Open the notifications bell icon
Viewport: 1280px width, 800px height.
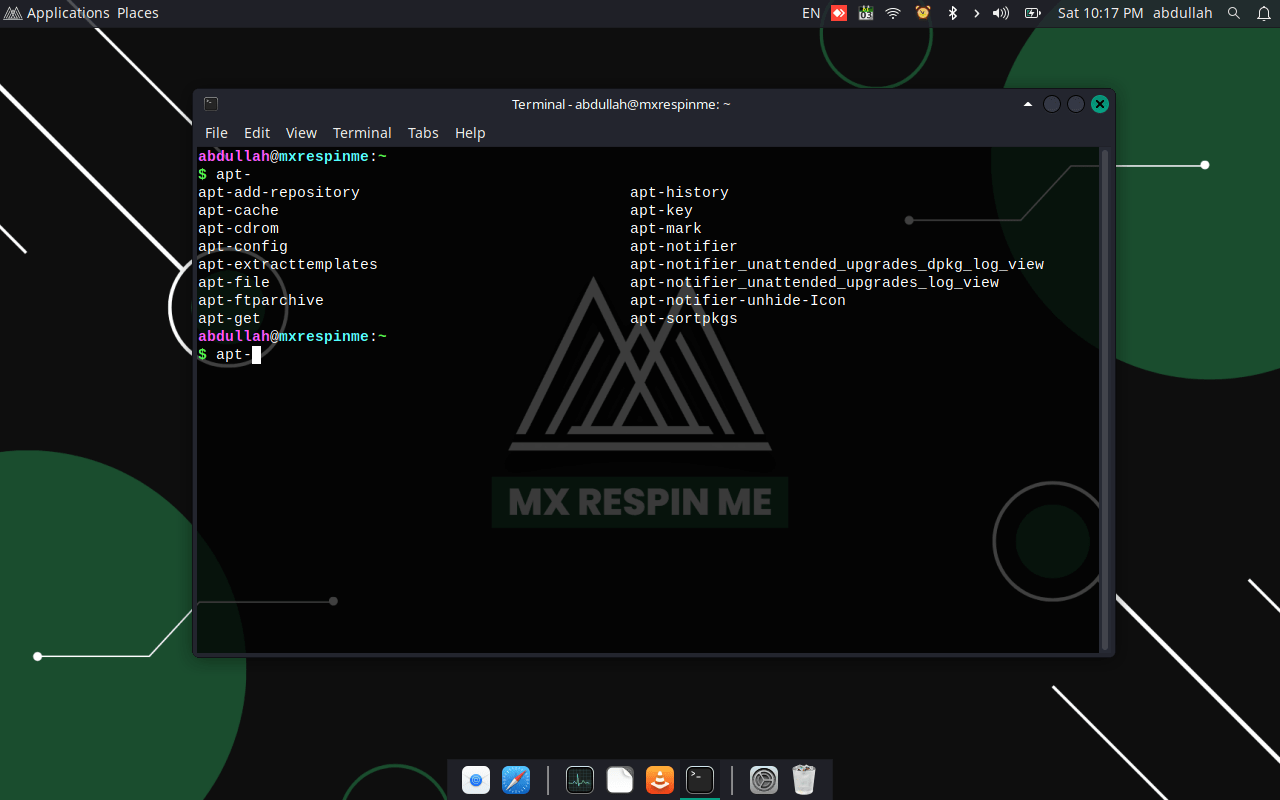1263,13
